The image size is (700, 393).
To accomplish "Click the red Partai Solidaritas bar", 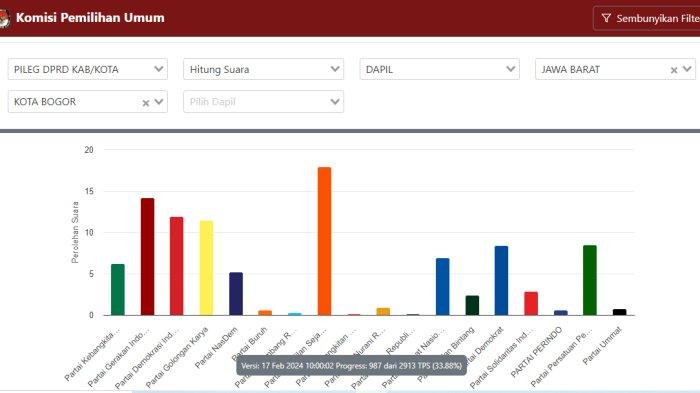I will point(531,304).
